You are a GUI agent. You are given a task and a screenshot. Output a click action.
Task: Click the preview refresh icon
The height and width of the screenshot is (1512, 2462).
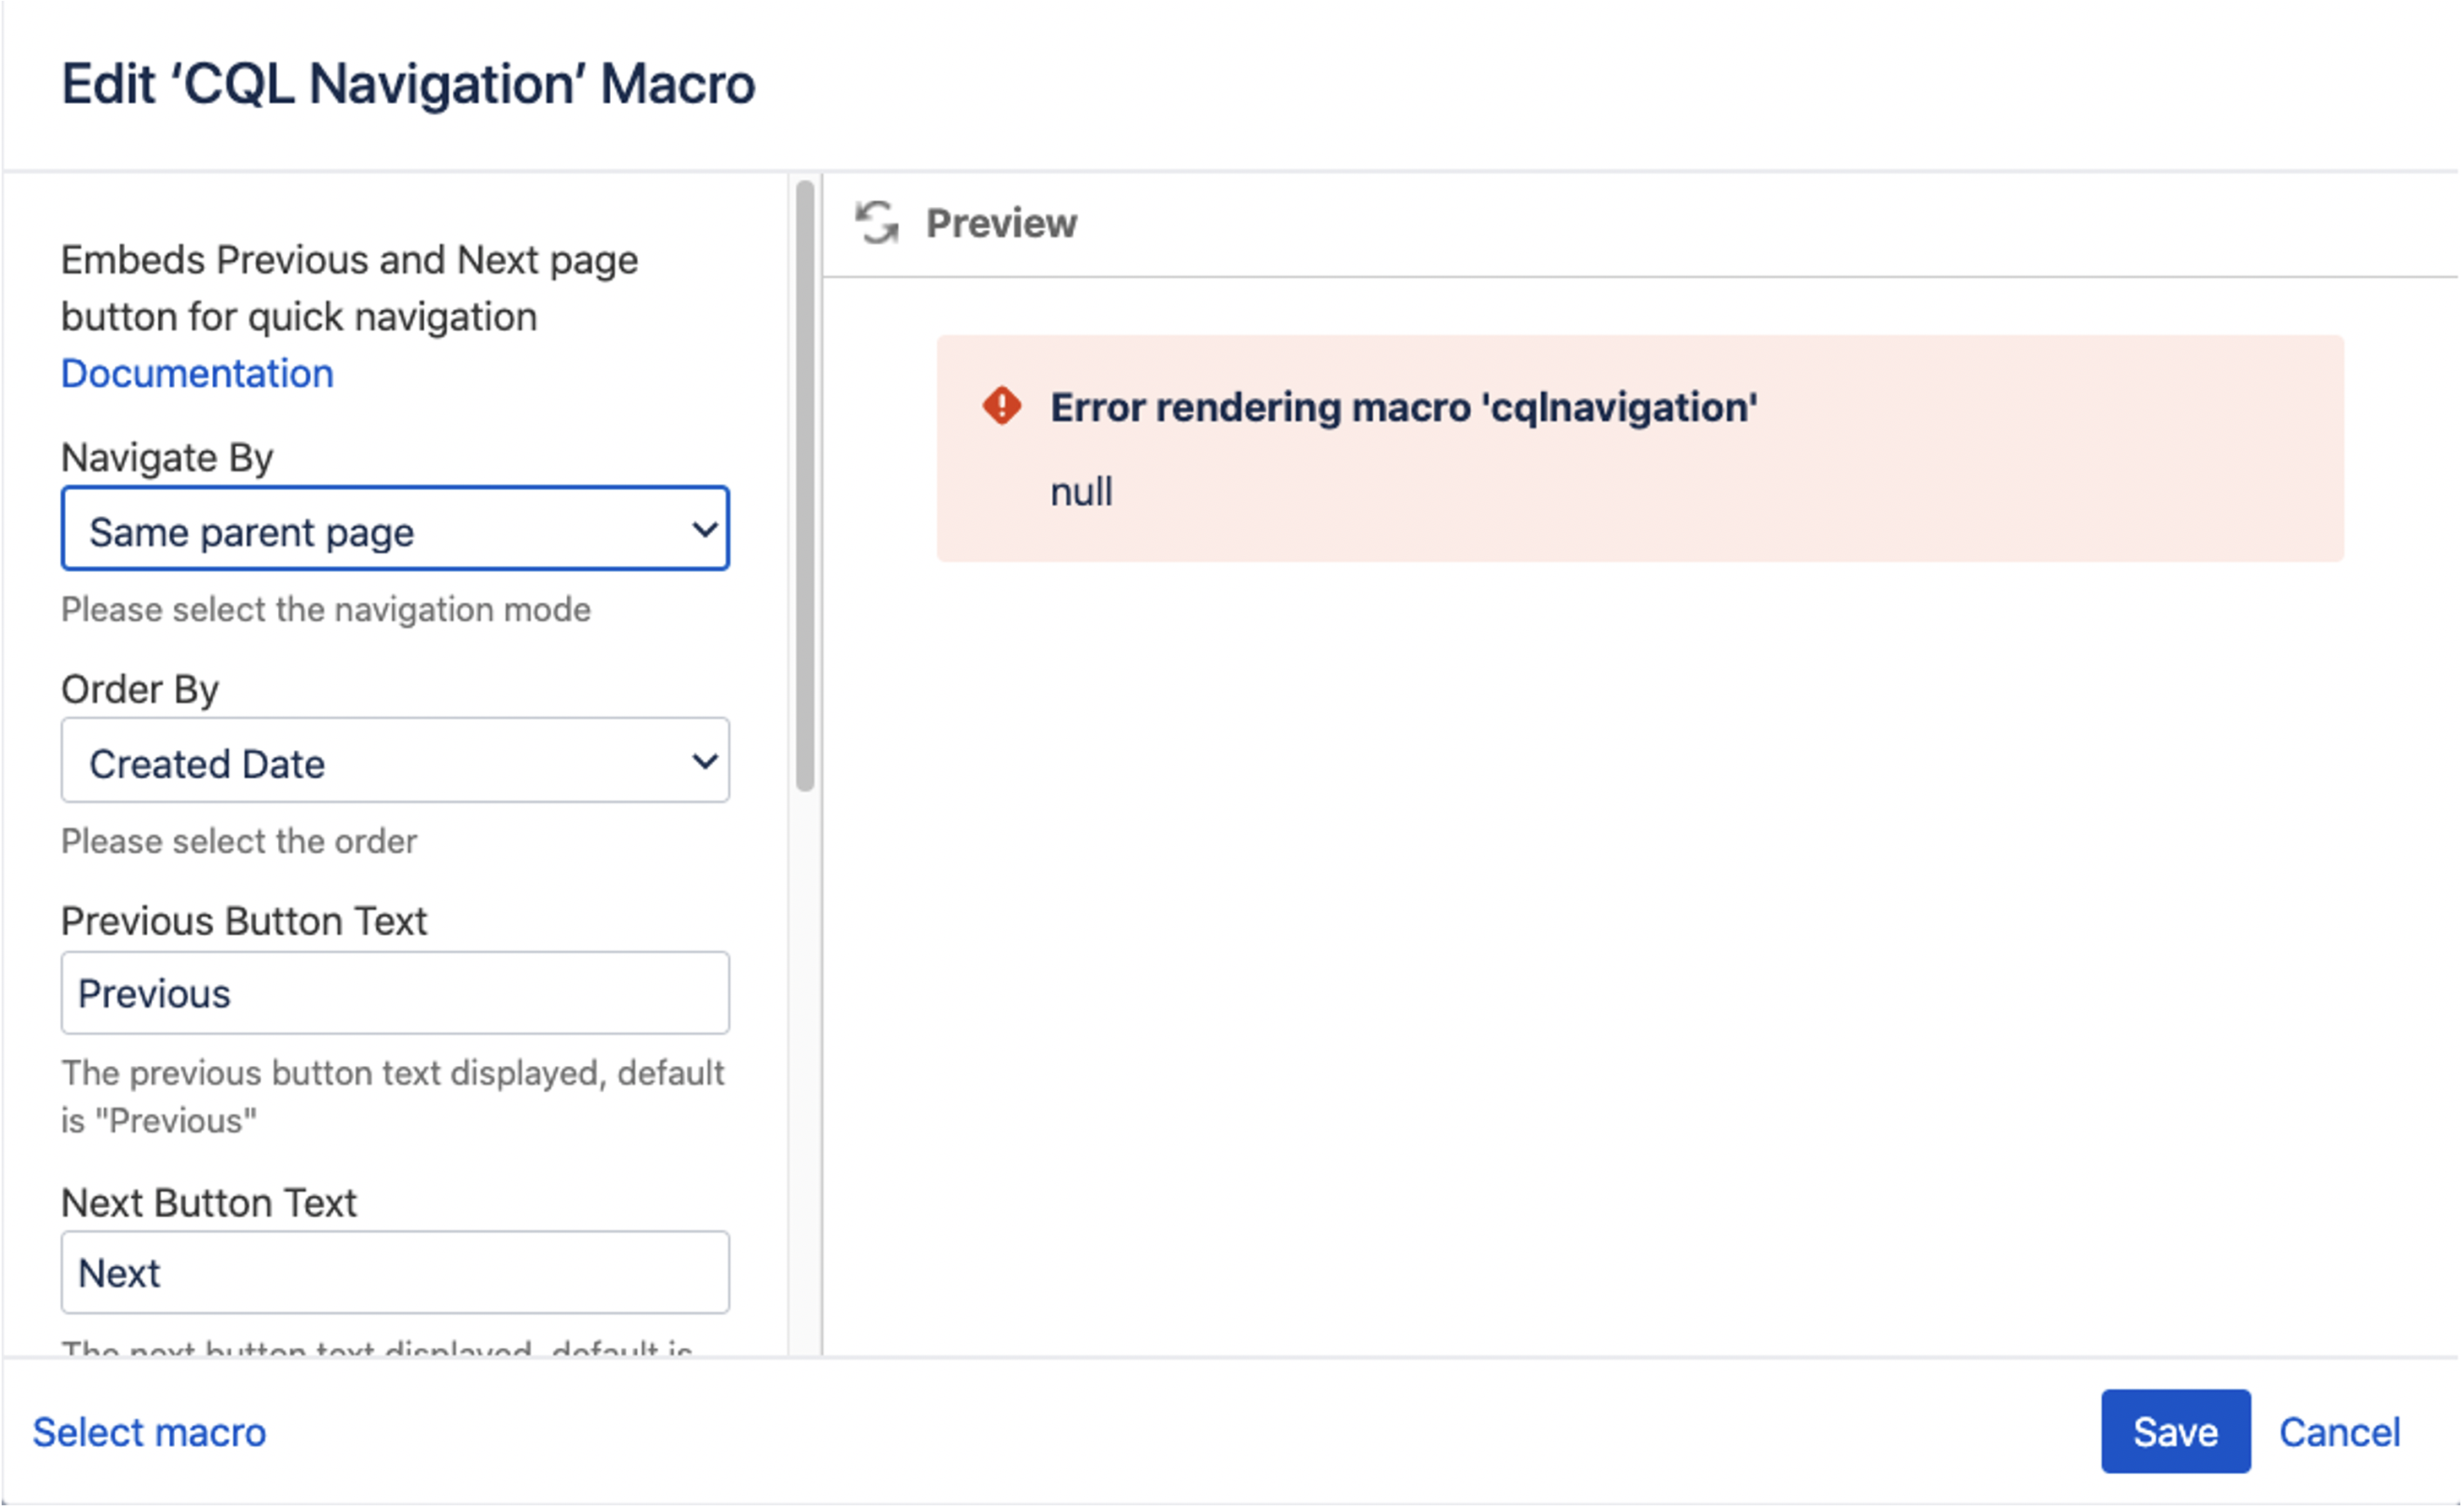[x=877, y=223]
